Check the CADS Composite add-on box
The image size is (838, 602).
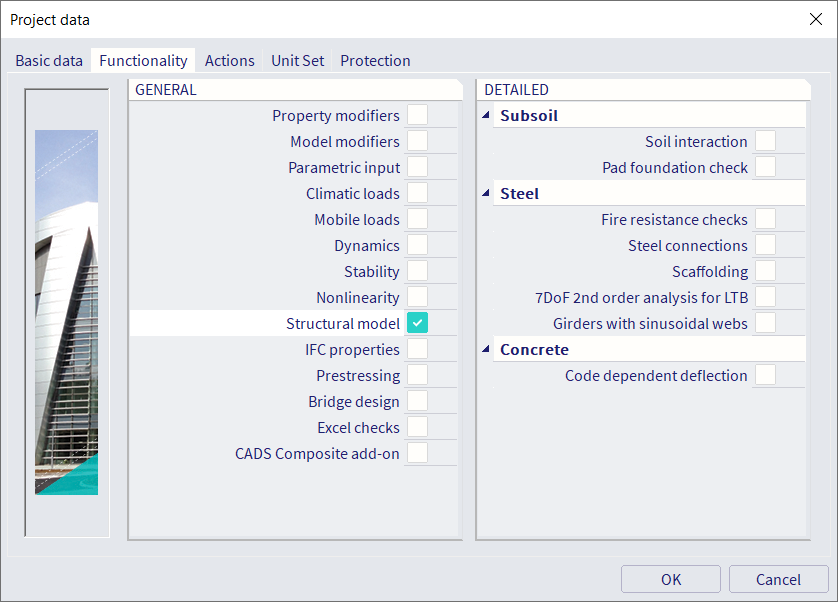417,452
